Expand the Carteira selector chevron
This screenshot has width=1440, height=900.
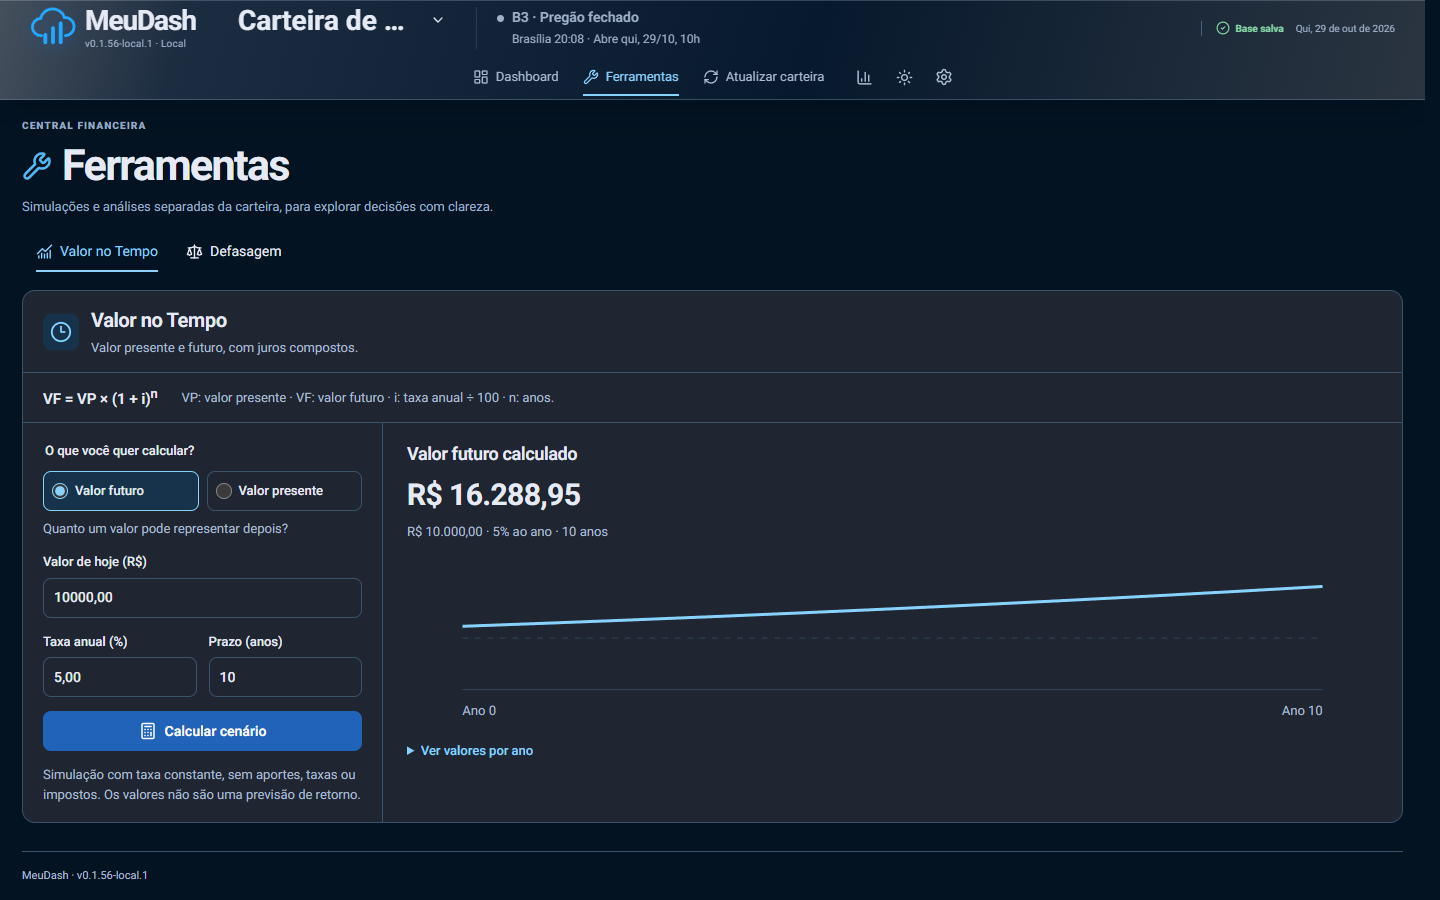click(438, 20)
